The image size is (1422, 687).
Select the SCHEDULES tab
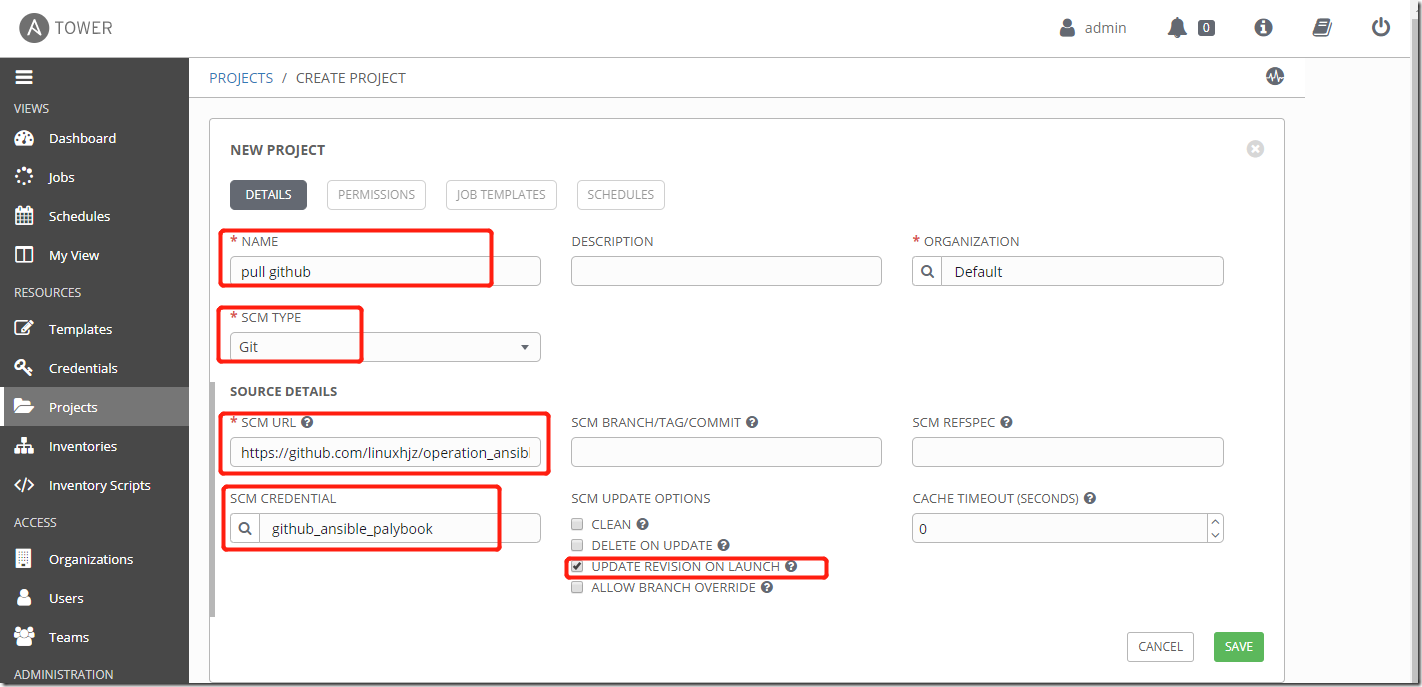click(621, 195)
